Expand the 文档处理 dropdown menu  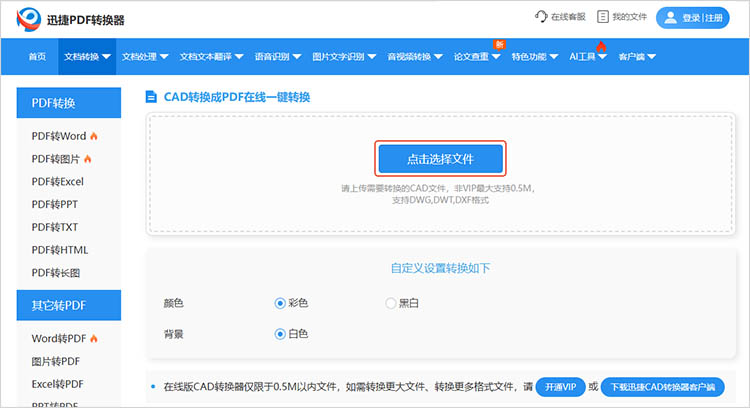(145, 57)
